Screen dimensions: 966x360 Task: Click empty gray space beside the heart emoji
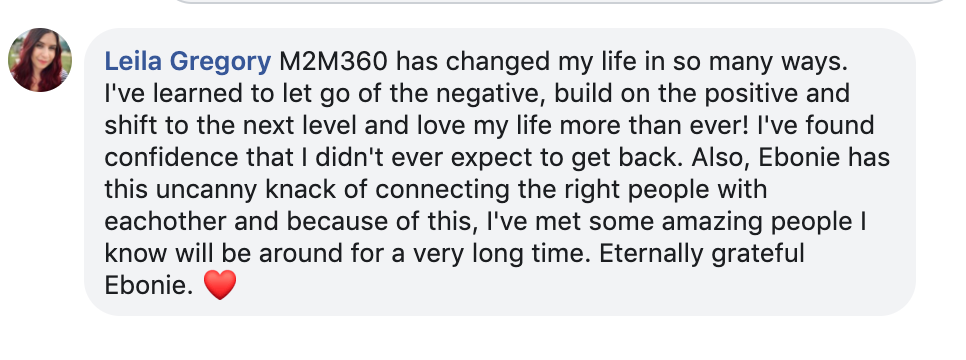coord(554,287)
